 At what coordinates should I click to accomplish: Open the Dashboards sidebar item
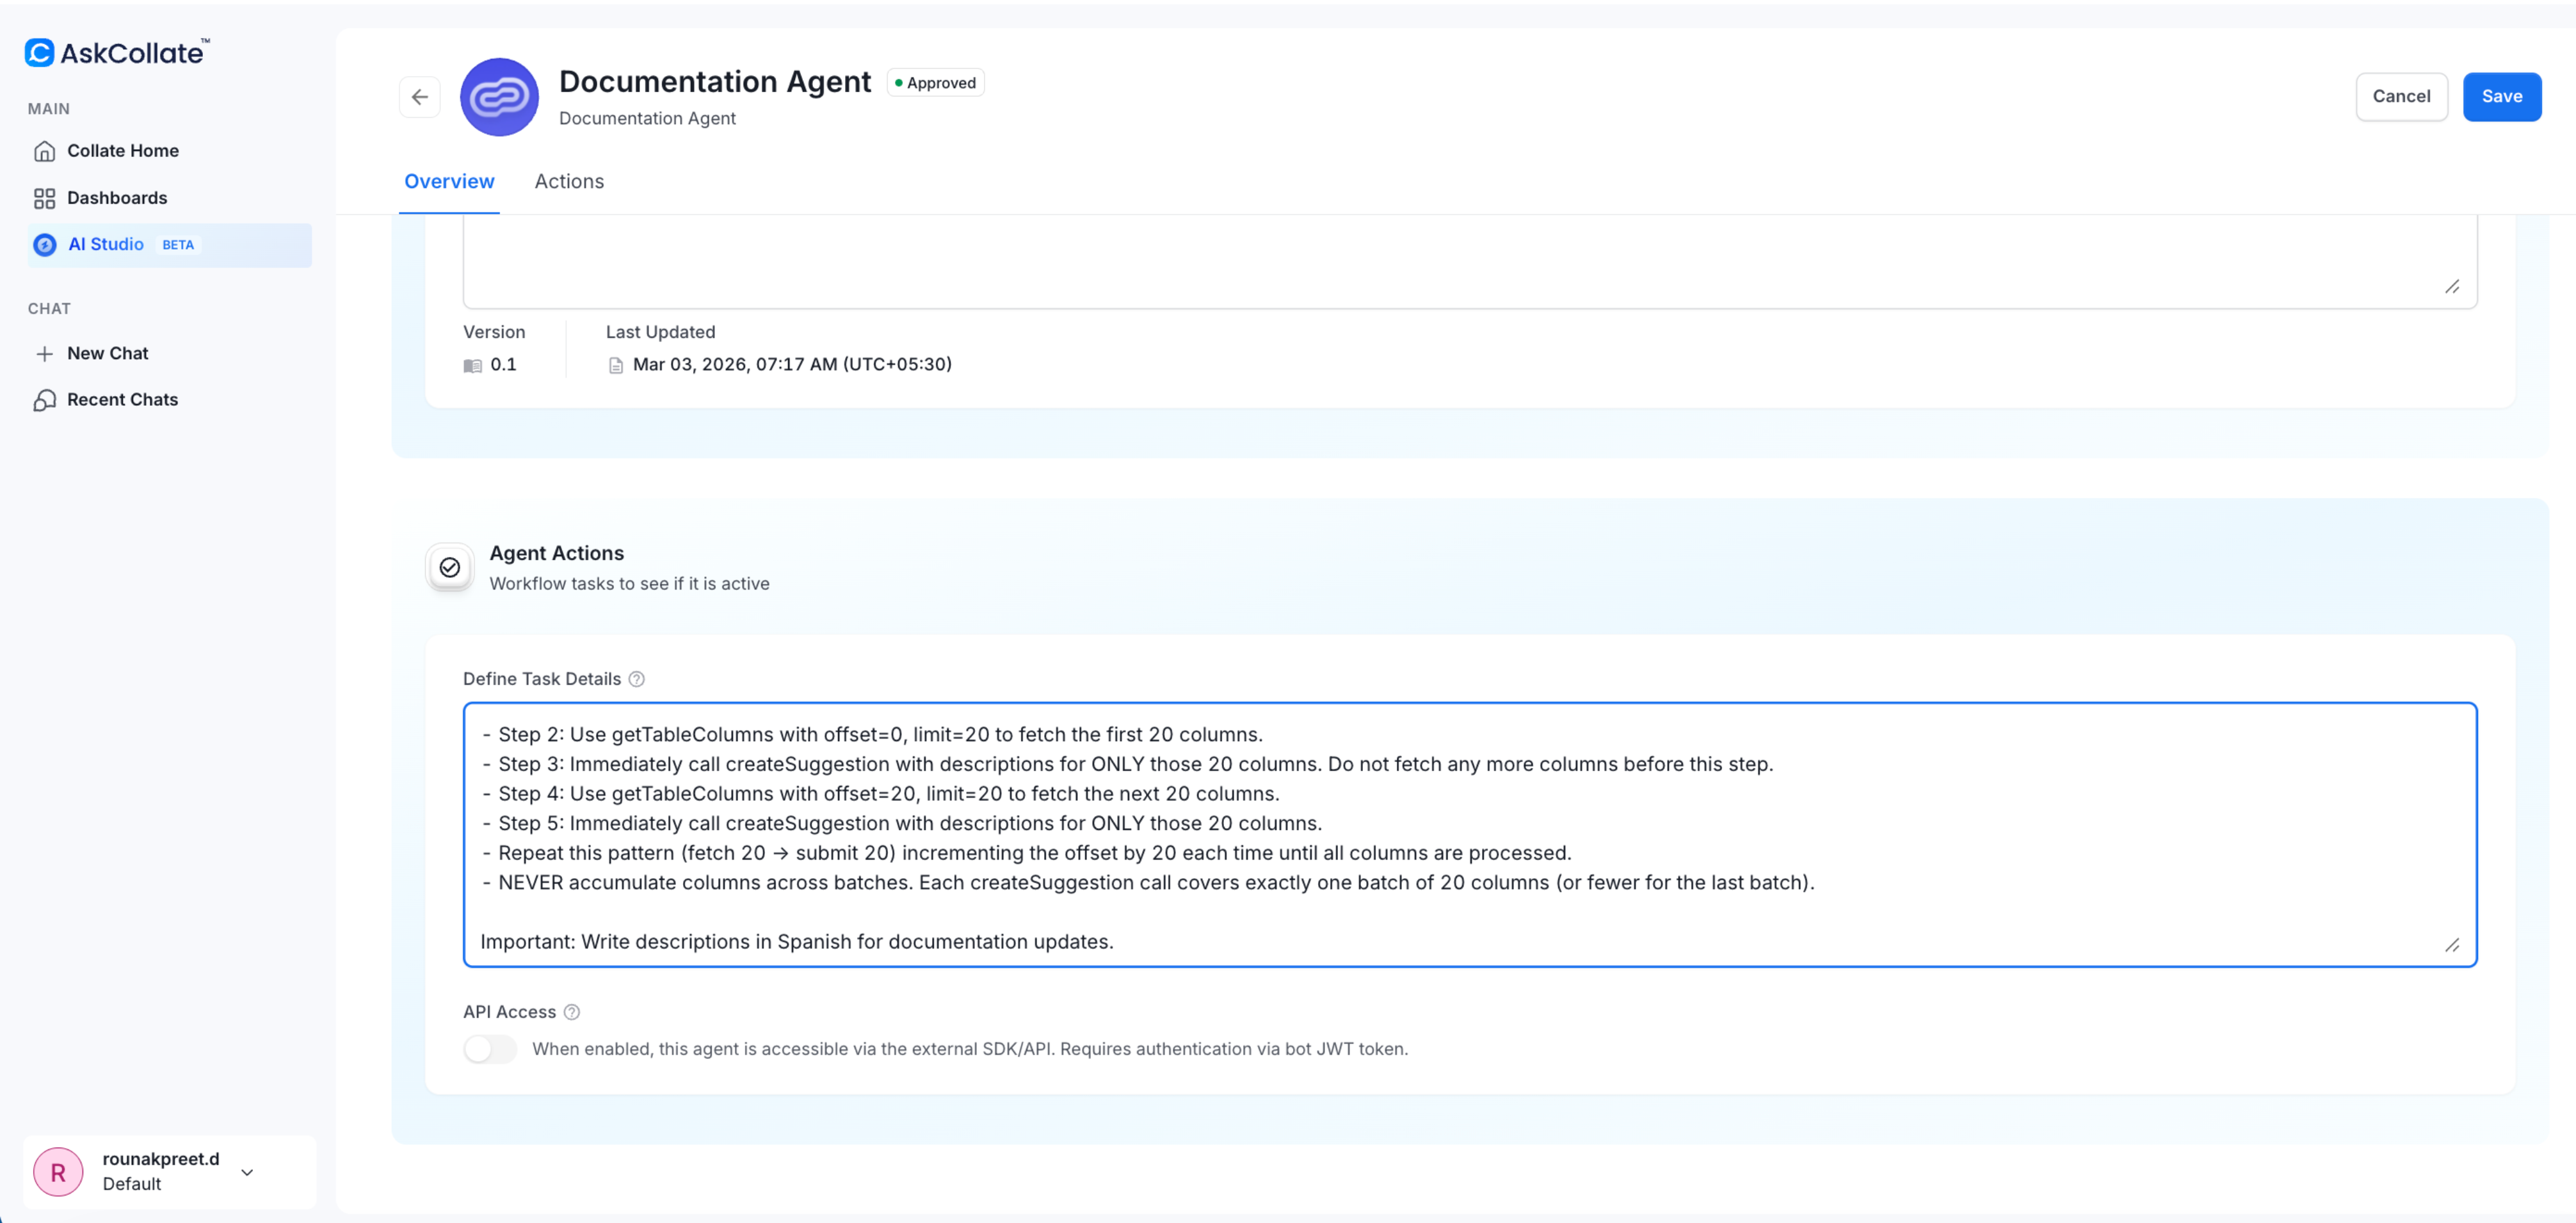(116, 198)
